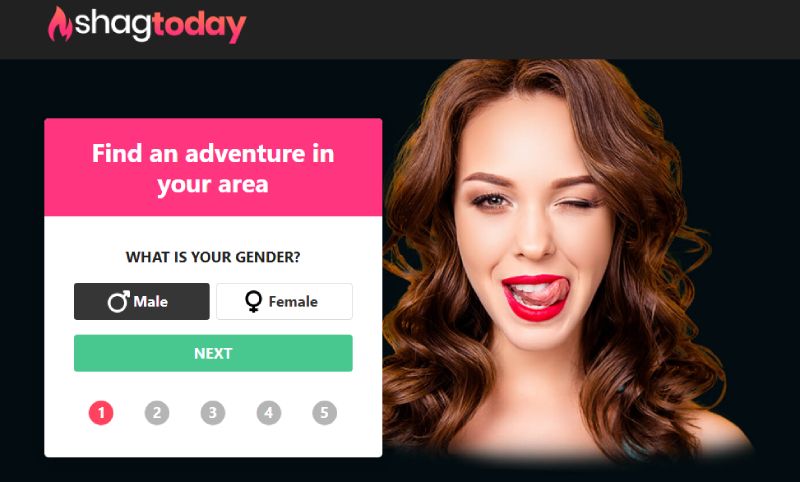Click the pink "today" logo text

click(199, 26)
